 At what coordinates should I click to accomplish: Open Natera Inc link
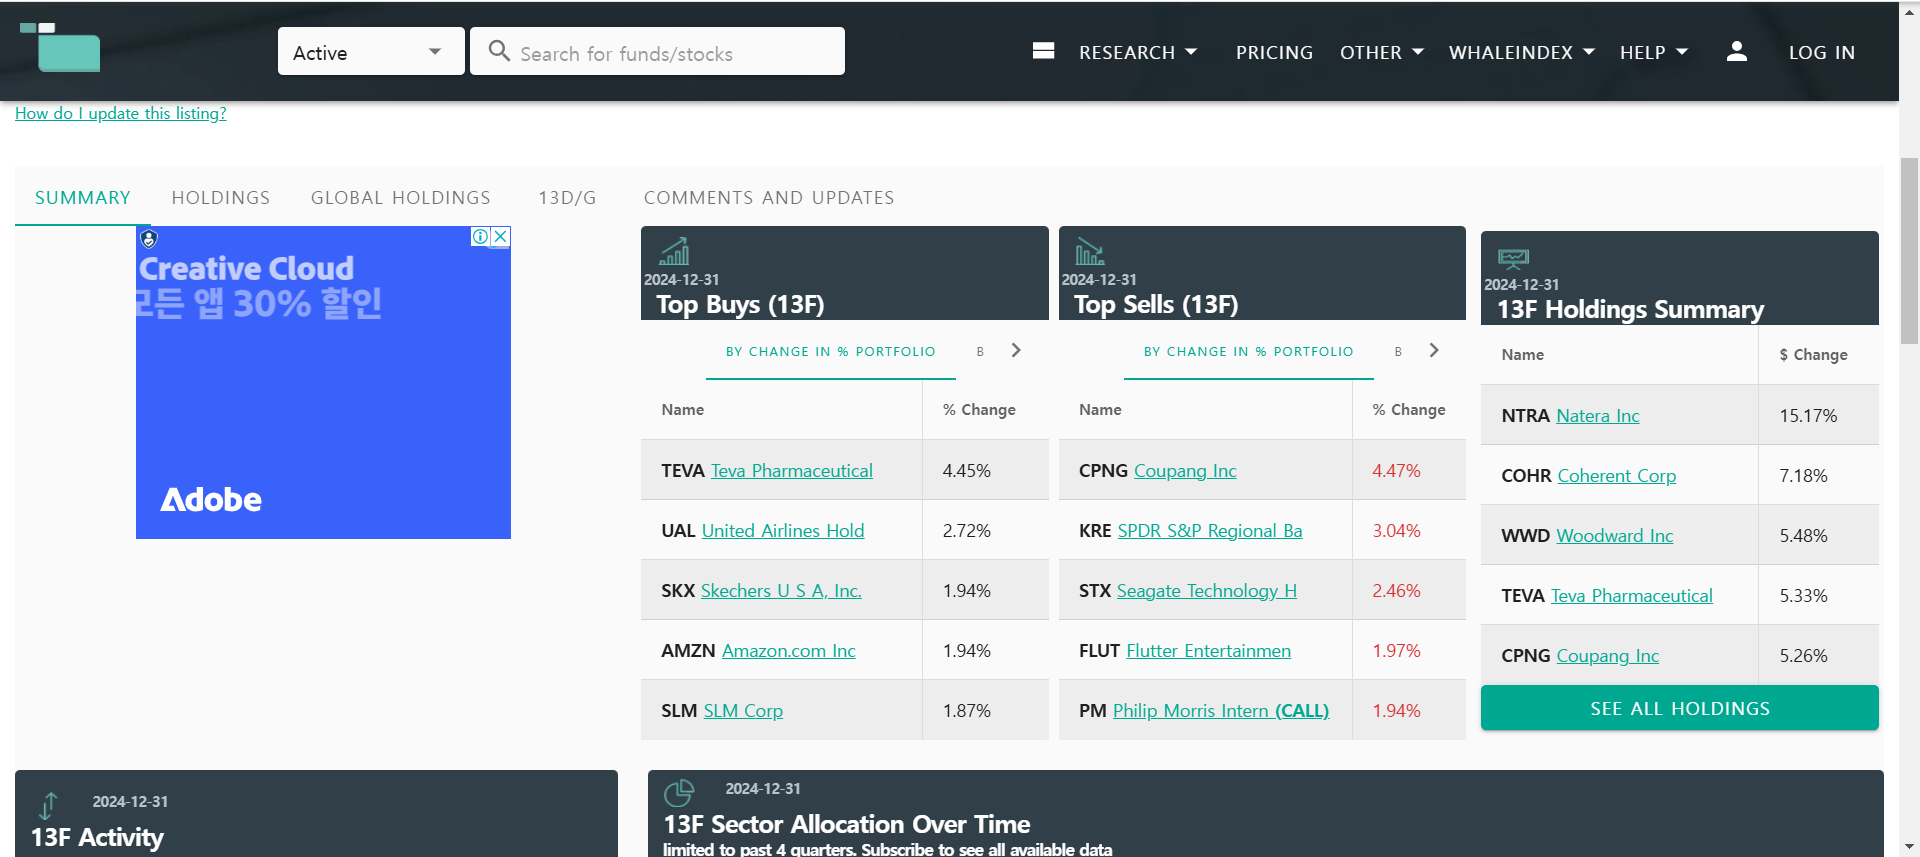(x=1598, y=415)
